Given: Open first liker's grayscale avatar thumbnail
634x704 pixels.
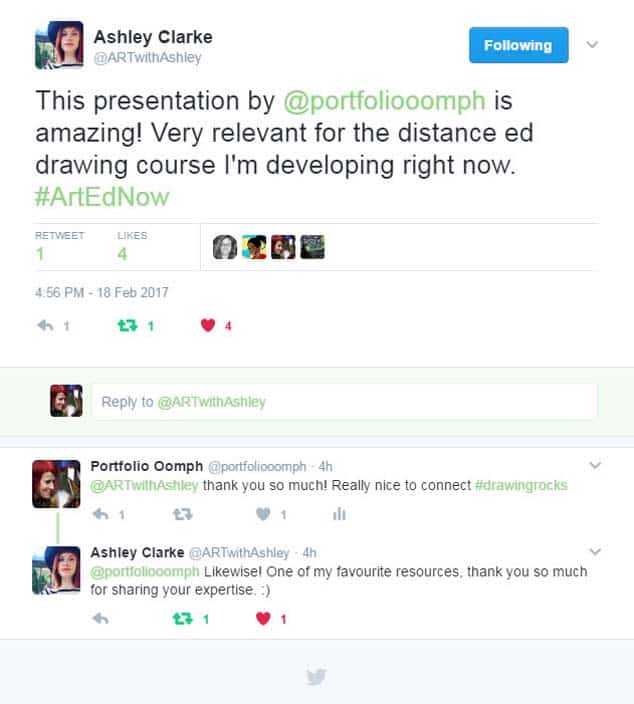Looking at the screenshot, I should pyautogui.click(x=225, y=247).
